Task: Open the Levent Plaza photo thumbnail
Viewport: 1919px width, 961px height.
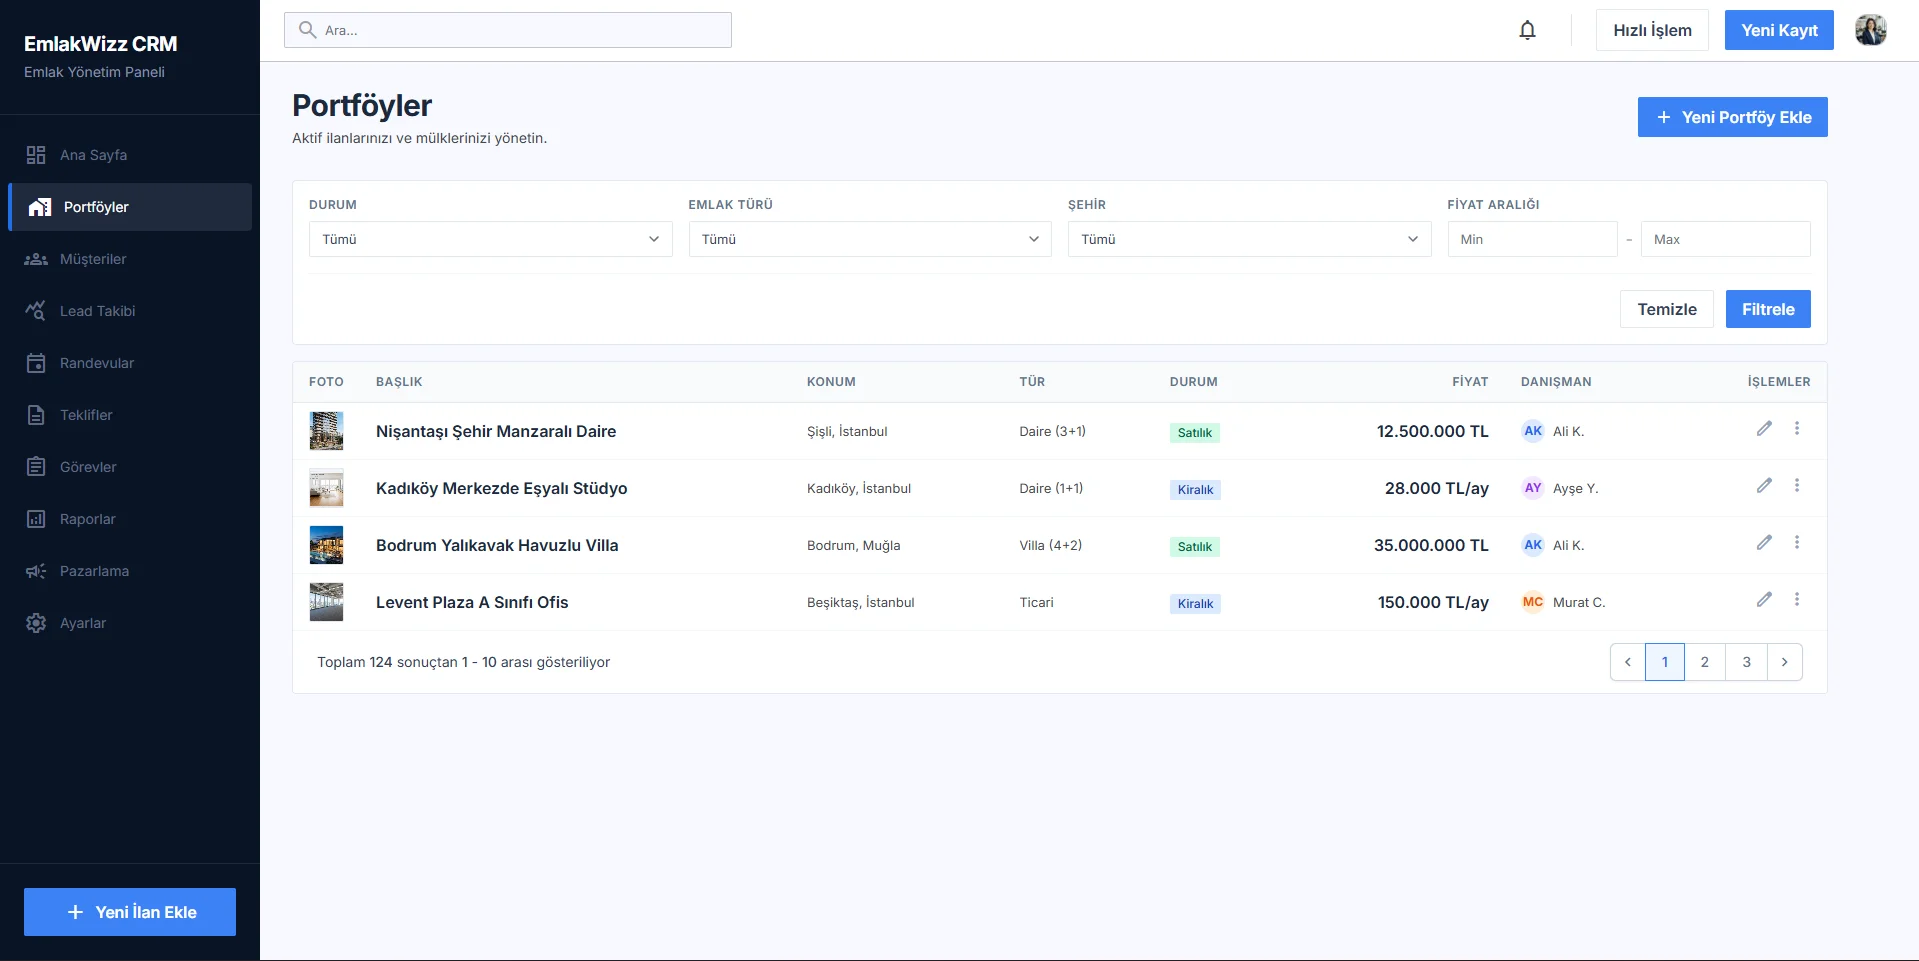Action: point(326,602)
